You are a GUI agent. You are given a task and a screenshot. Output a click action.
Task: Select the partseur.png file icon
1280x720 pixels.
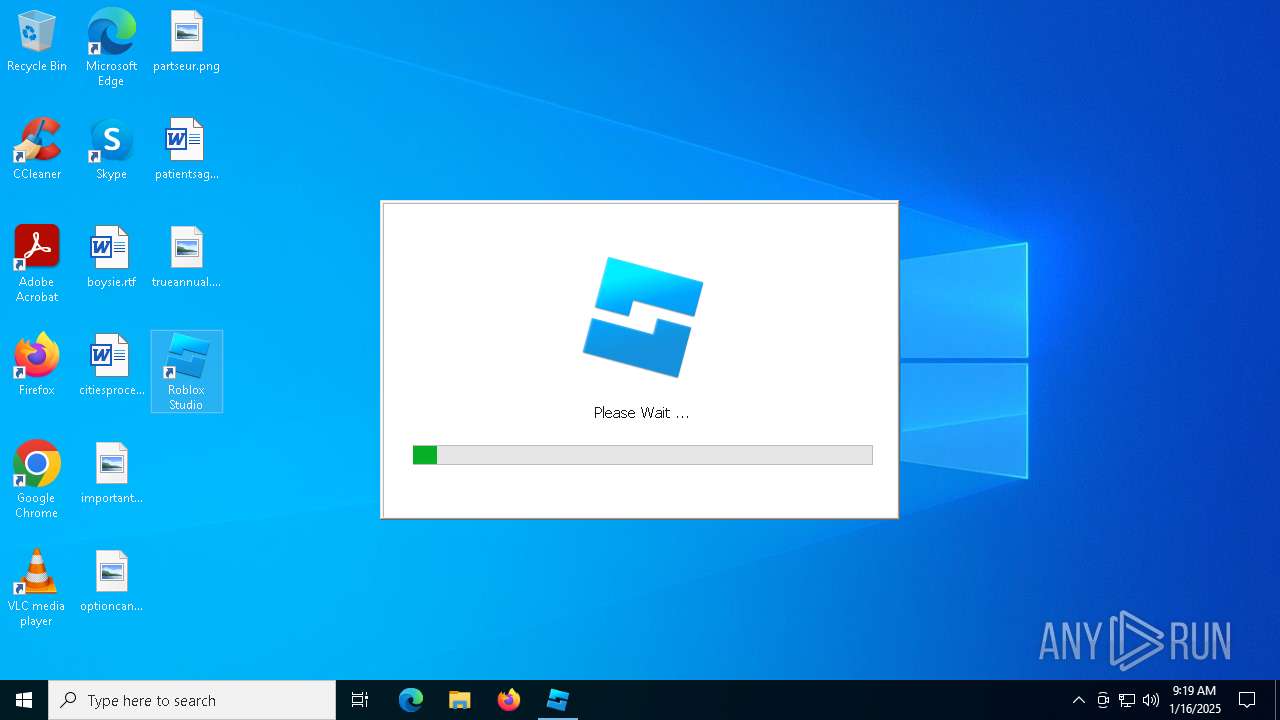tap(186, 42)
